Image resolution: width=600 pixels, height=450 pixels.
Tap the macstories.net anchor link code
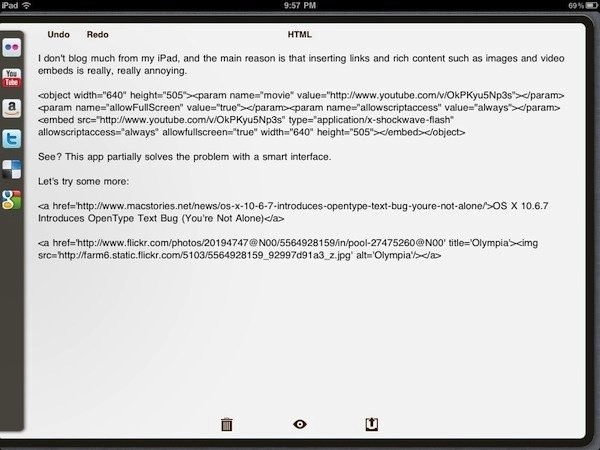click(x=293, y=212)
